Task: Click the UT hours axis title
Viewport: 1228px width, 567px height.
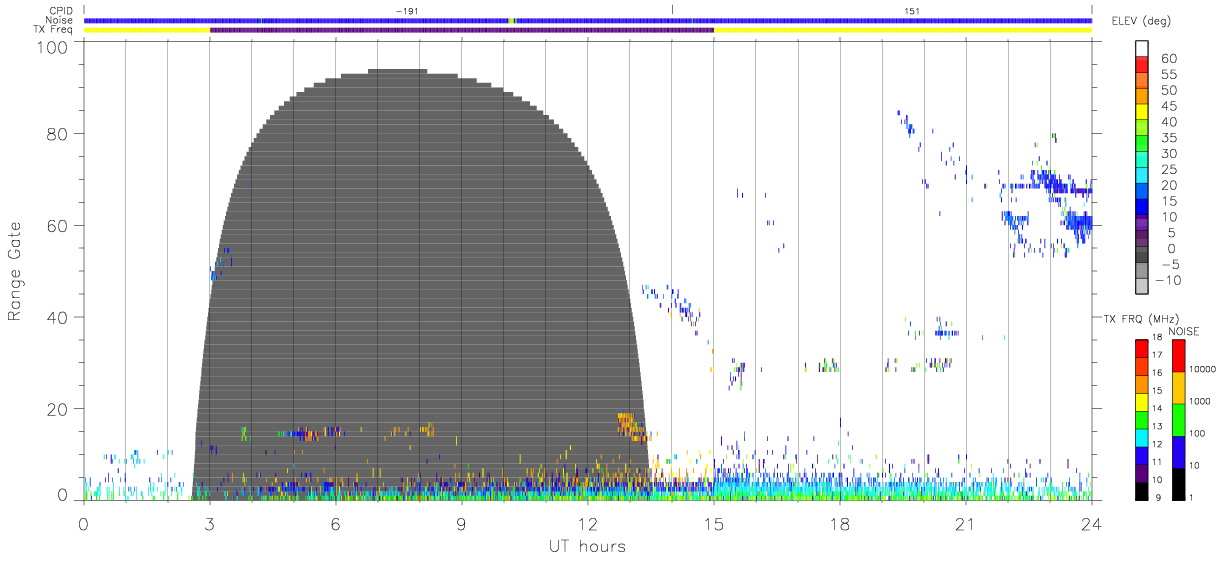Action: [x=586, y=546]
